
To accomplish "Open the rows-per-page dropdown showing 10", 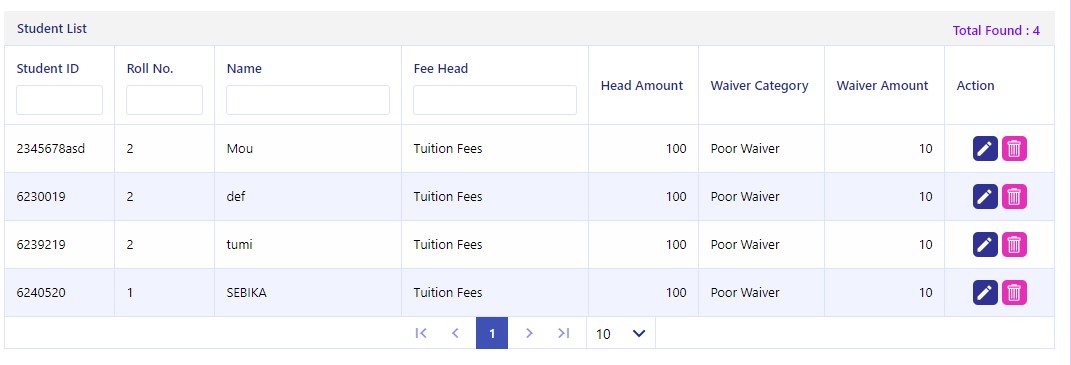I will pos(620,334).
